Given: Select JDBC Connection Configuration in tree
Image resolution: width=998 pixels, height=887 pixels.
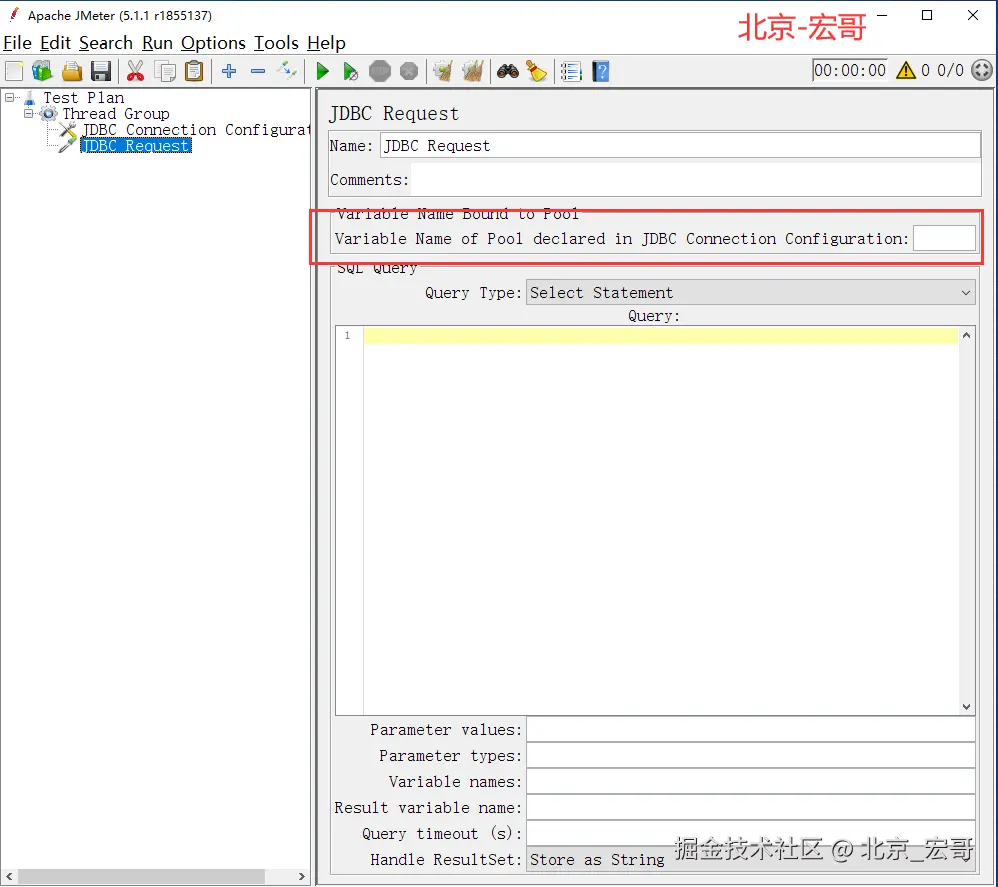Looking at the screenshot, I should click(195, 130).
